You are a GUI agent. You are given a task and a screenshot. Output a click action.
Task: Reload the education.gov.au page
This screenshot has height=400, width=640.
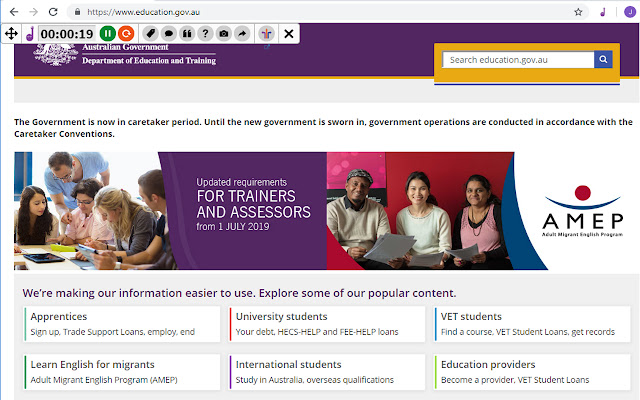53,12
